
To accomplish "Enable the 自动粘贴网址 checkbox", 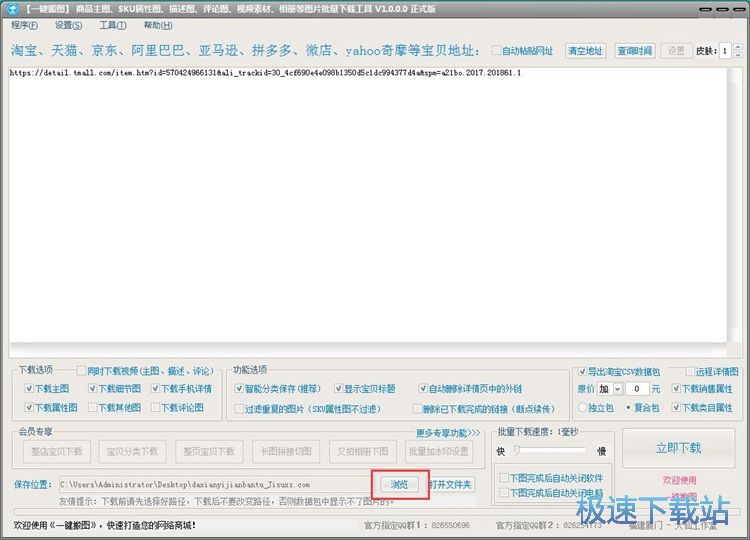I will pyautogui.click(x=496, y=51).
